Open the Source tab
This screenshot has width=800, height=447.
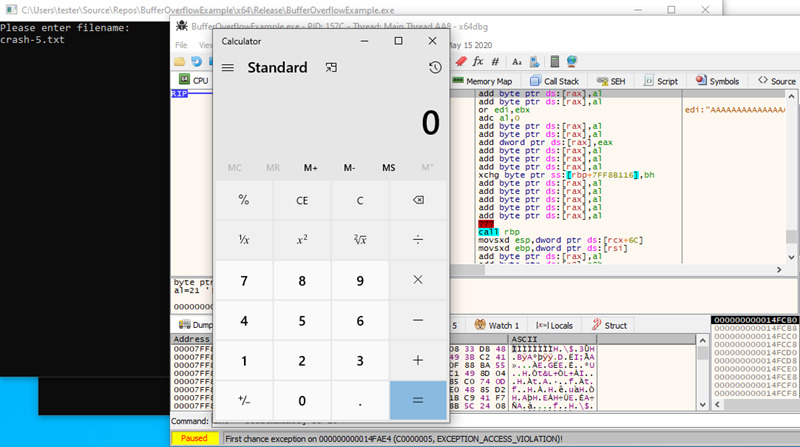[777, 81]
